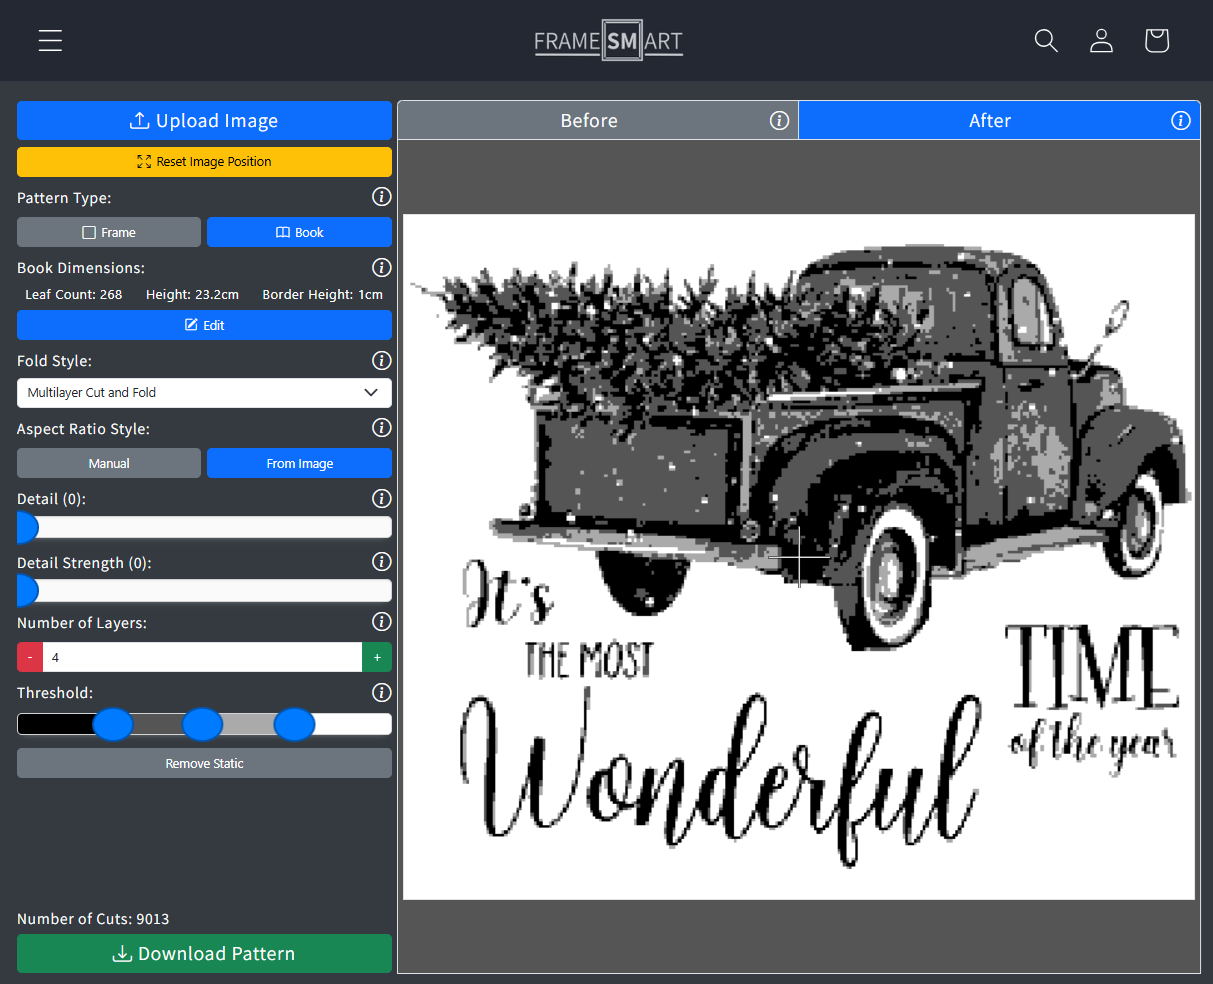Download the pattern
Screen dimensions: 1213x984
point(204,953)
